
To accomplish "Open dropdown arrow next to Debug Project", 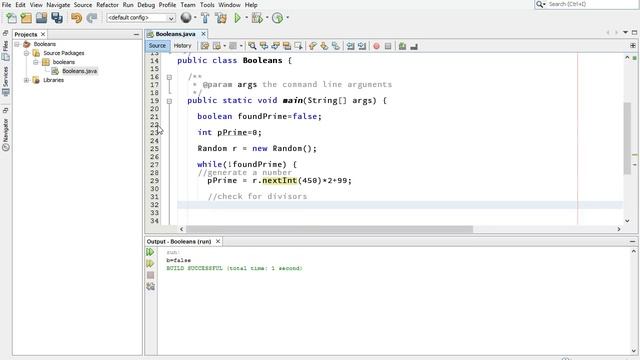I will pyautogui.click(x=267, y=18).
